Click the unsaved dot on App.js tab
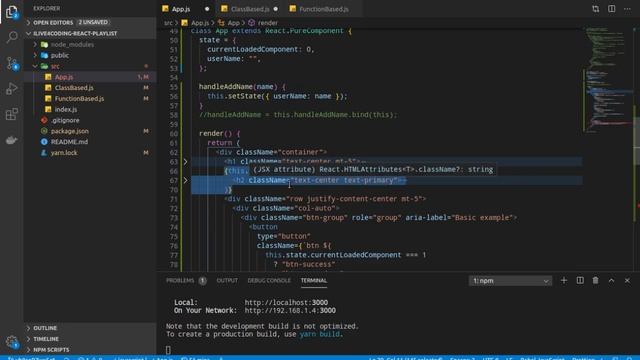This screenshot has width=640, height=360. point(207,9)
